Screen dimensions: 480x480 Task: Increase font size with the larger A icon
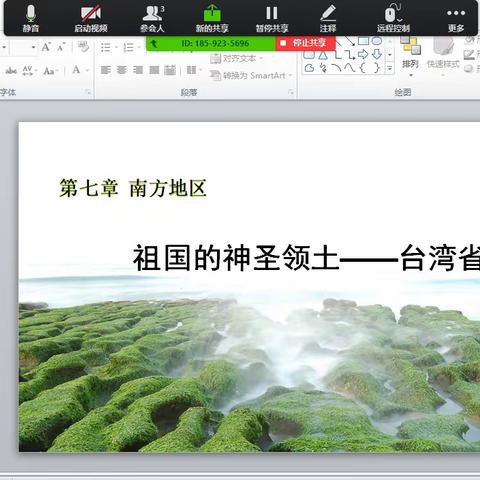[46, 47]
